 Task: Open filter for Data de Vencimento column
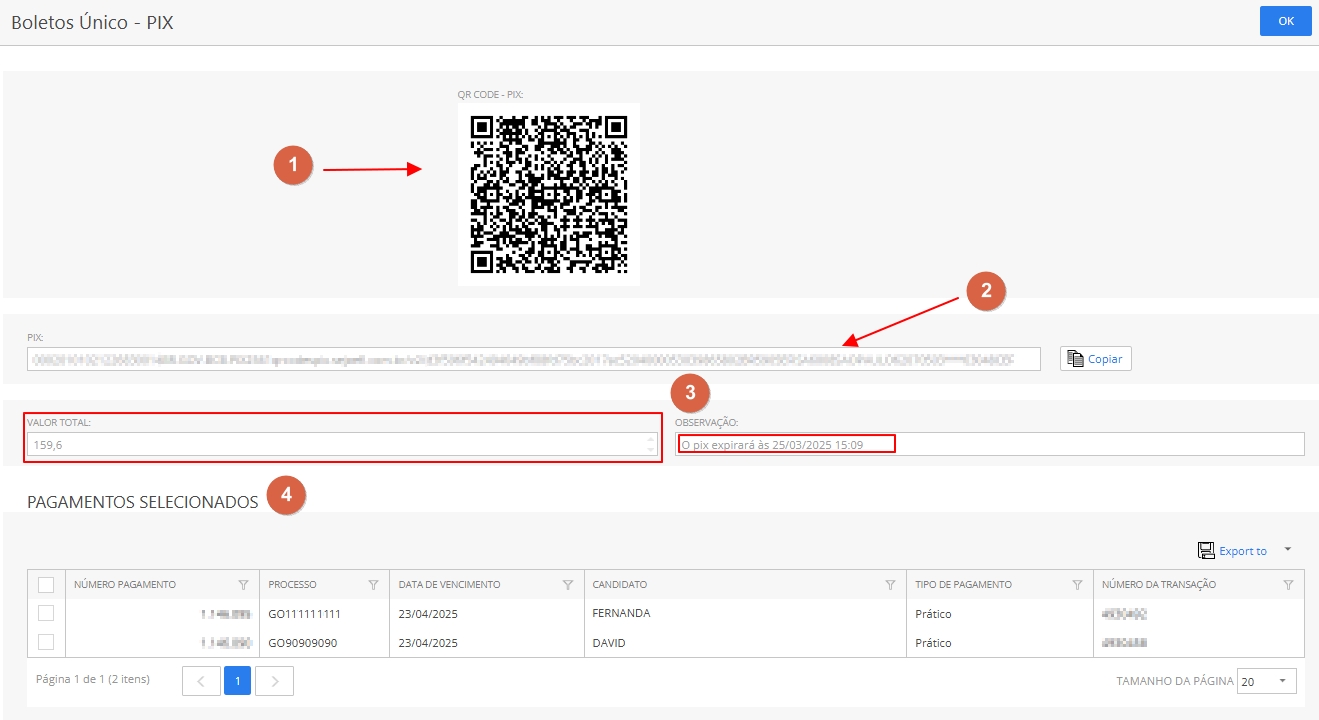coord(567,585)
